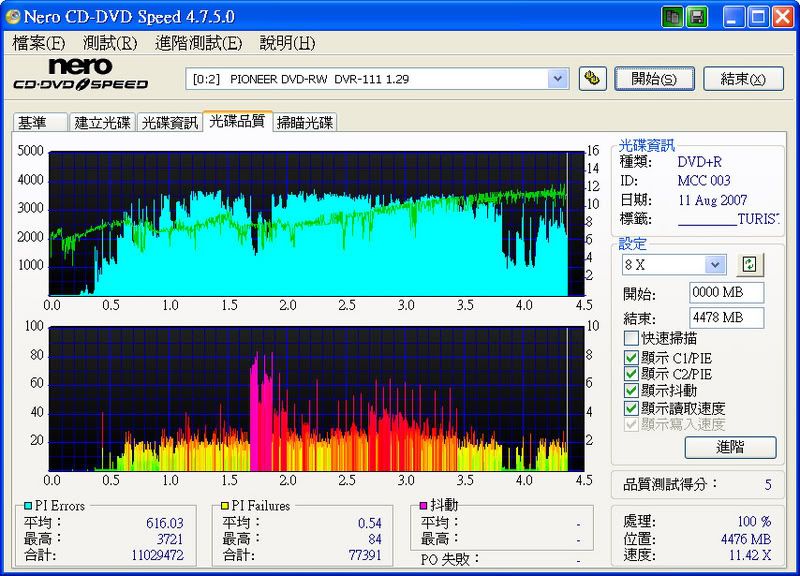
Task: Click the cyan PI Errors legend swatch
Action: [x=28, y=506]
